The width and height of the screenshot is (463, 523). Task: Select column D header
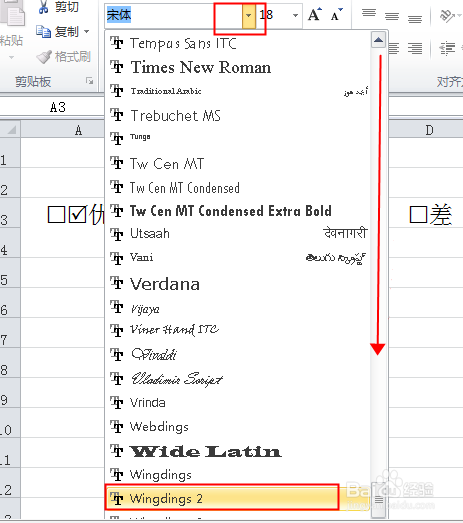pos(426,129)
